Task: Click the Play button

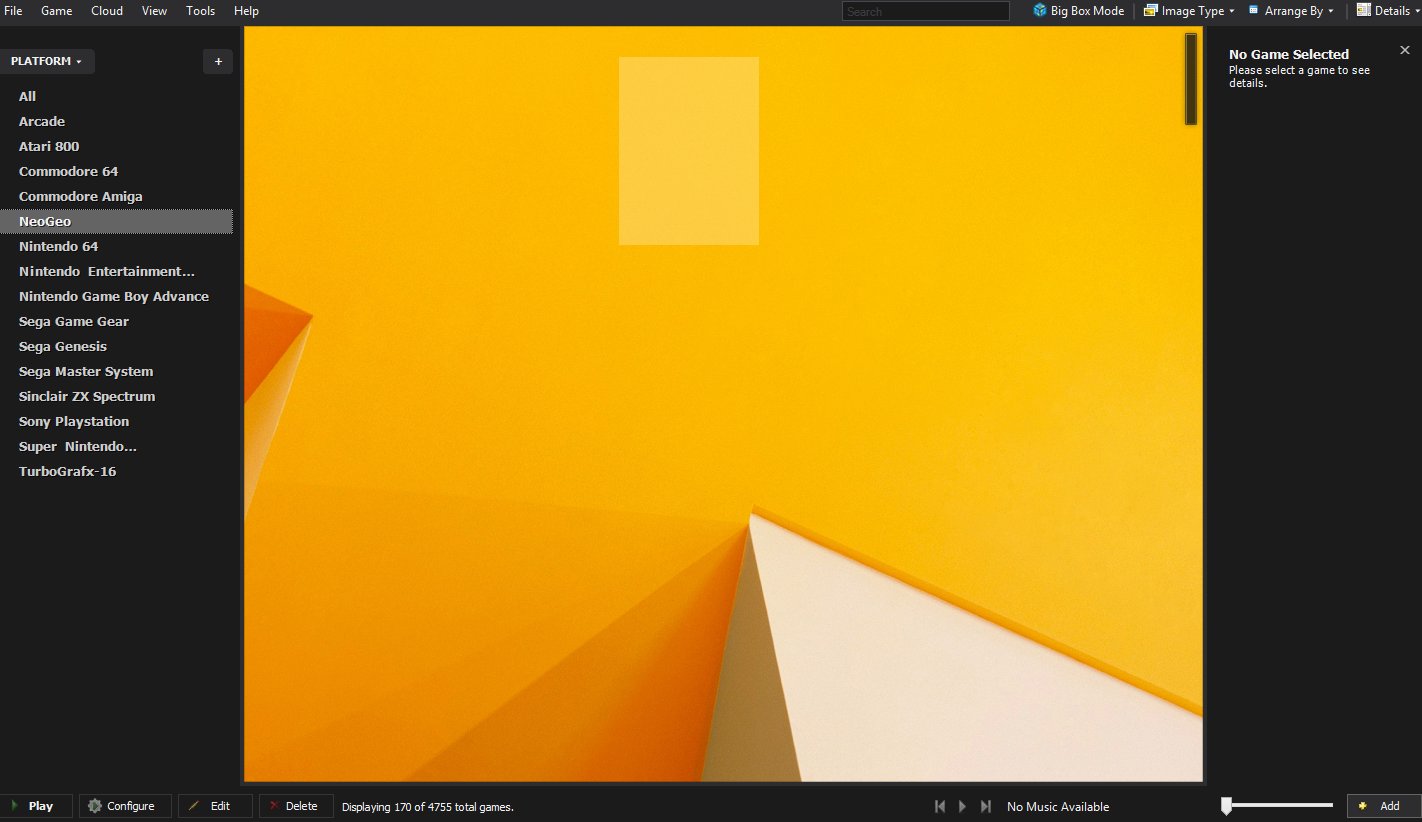Action: (36, 806)
